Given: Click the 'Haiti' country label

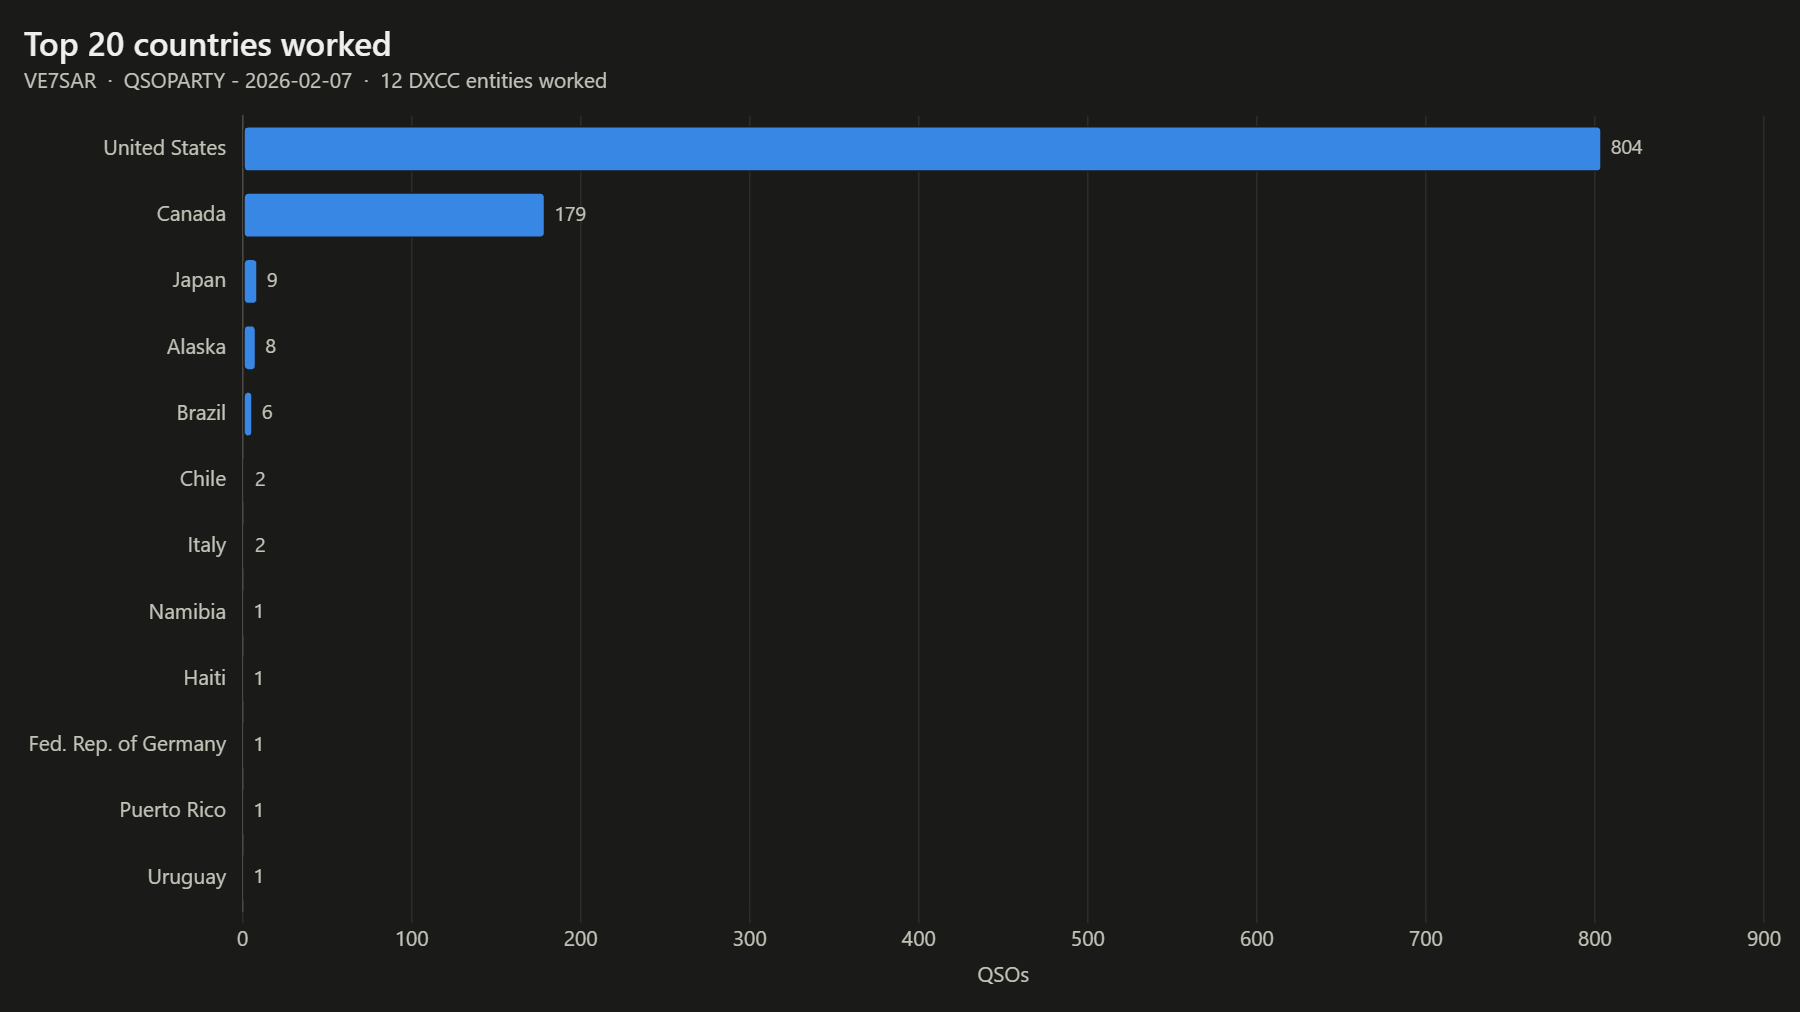Looking at the screenshot, I should click(205, 678).
